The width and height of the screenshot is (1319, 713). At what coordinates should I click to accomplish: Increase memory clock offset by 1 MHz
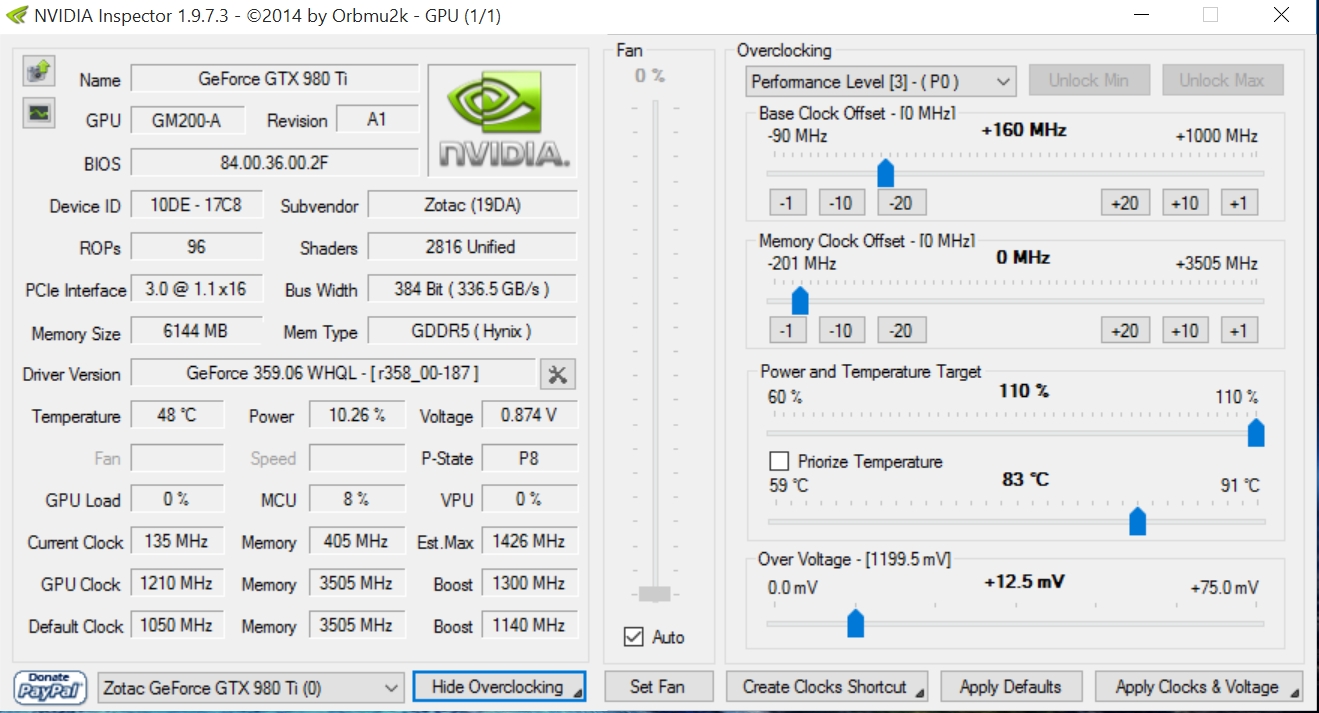[x=1239, y=331]
